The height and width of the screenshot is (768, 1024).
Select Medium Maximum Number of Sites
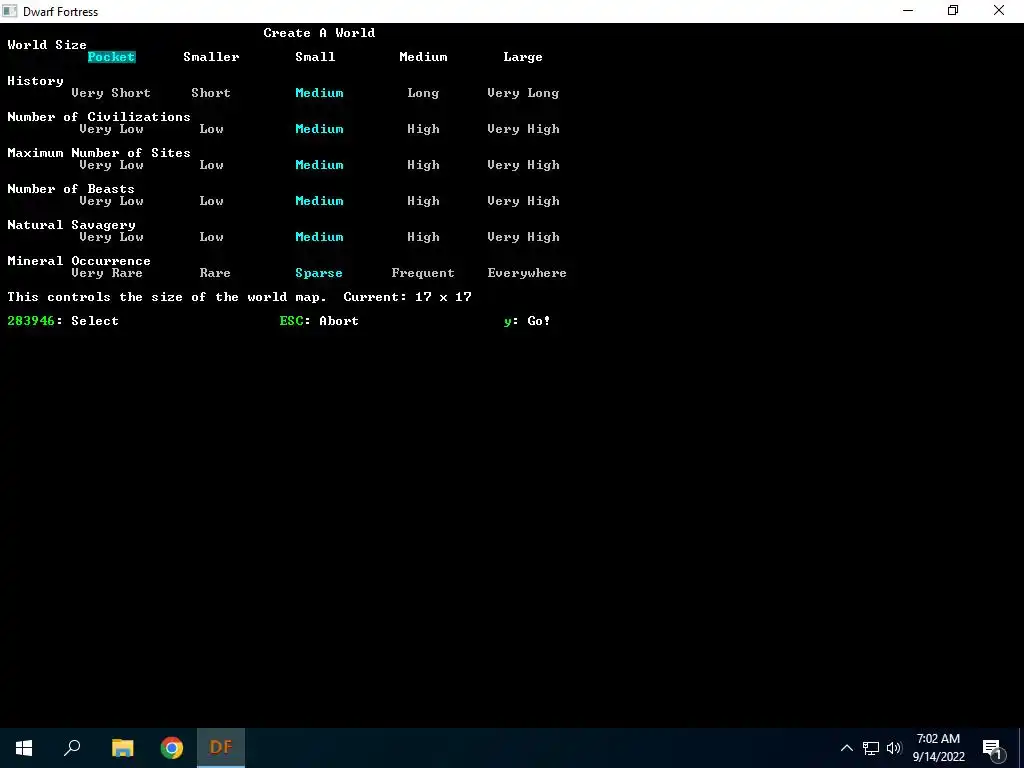tap(319, 165)
